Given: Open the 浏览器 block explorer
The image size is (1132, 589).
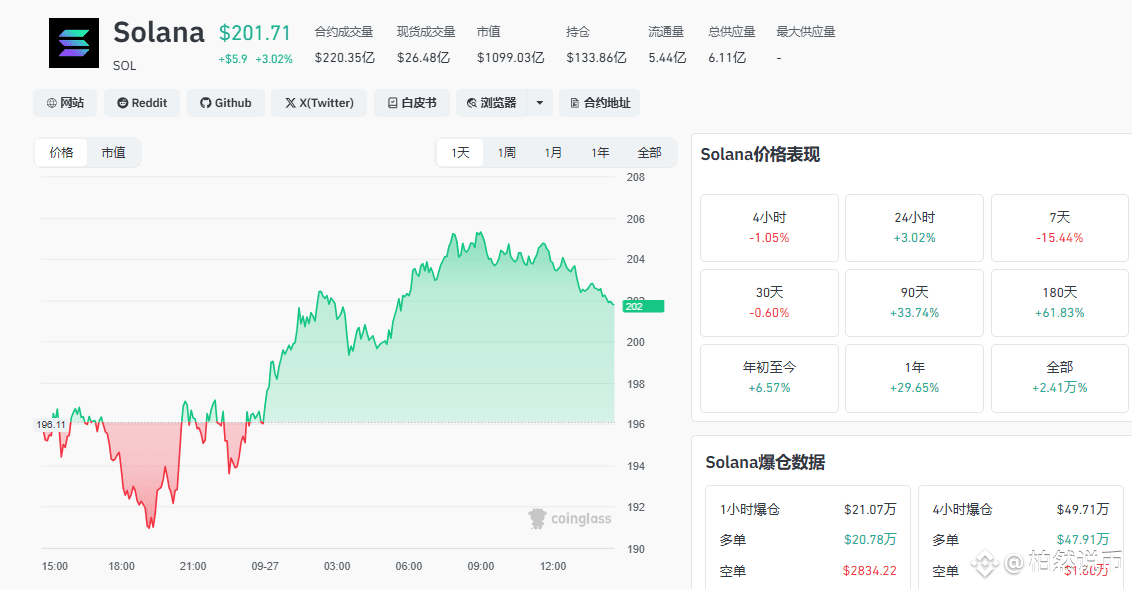Looking at the screenshot, I should click(x=491, y=103).
